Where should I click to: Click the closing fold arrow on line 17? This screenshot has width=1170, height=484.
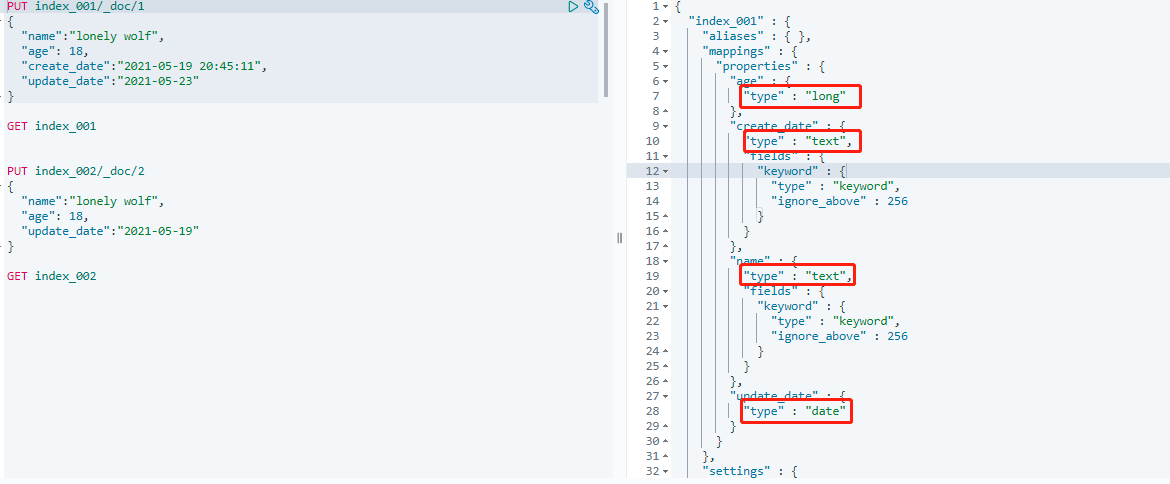666,246
